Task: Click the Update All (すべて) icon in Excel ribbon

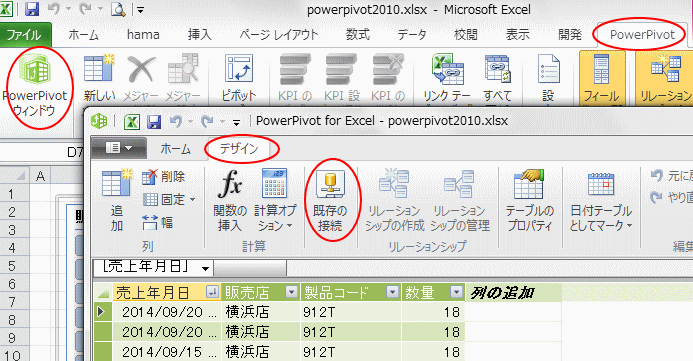Action: (498, 77)
